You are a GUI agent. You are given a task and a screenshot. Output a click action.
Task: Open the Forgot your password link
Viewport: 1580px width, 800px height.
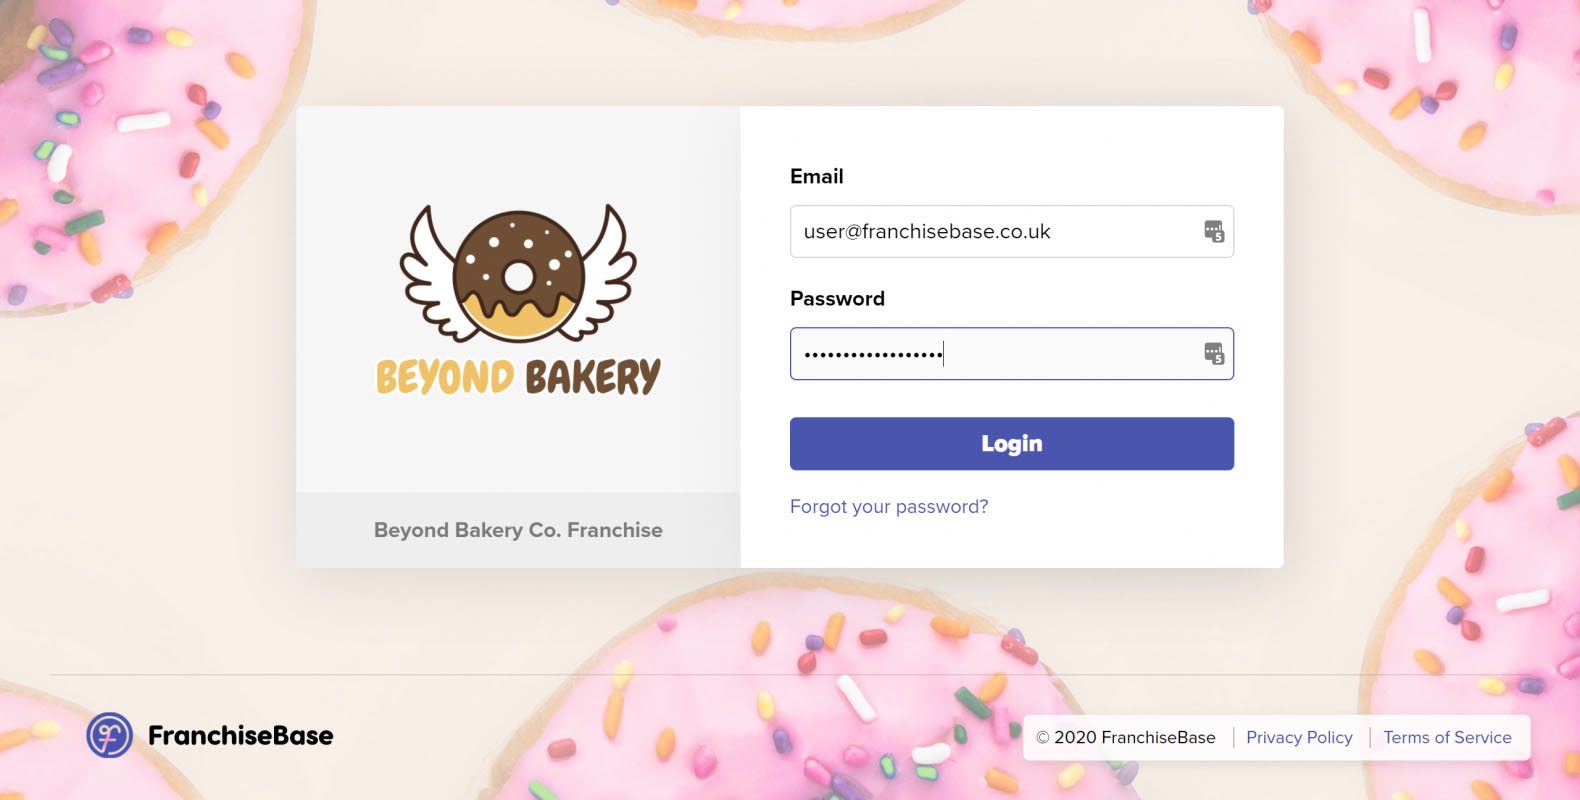pyautogui.click(x=889, y=507)
